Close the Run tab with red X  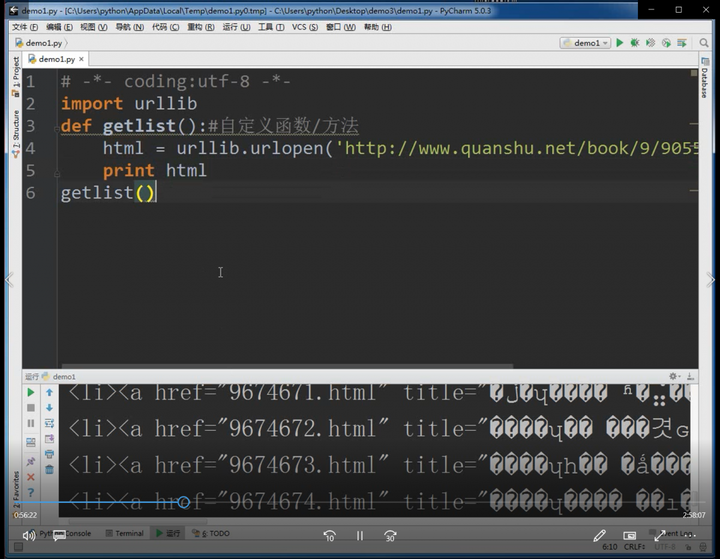31,477
